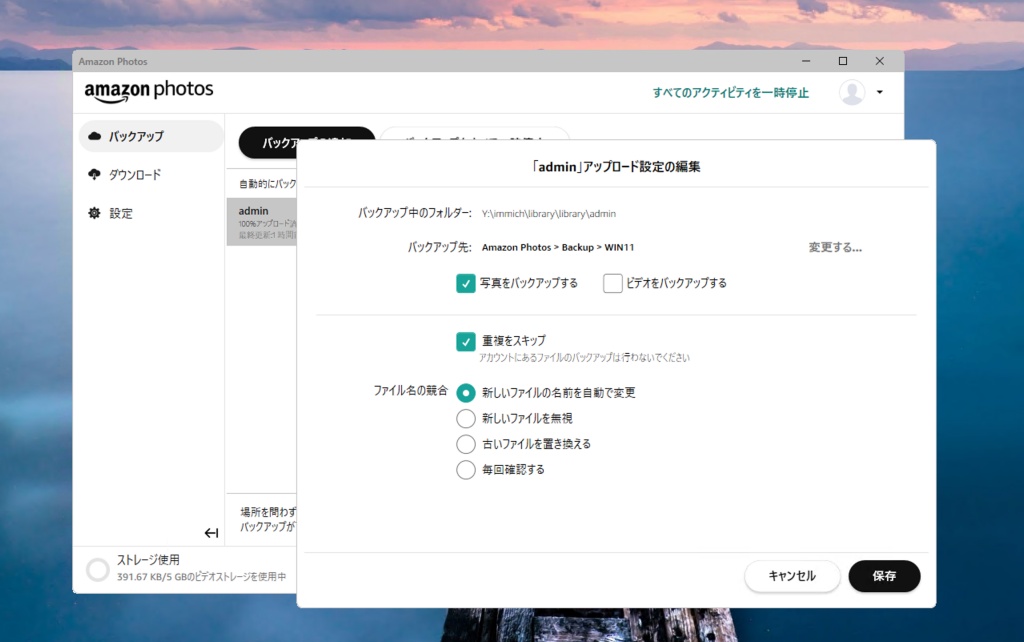Click the Amazon Photos logo
This screenshot has height=642, width=1024.
(149, 91)
